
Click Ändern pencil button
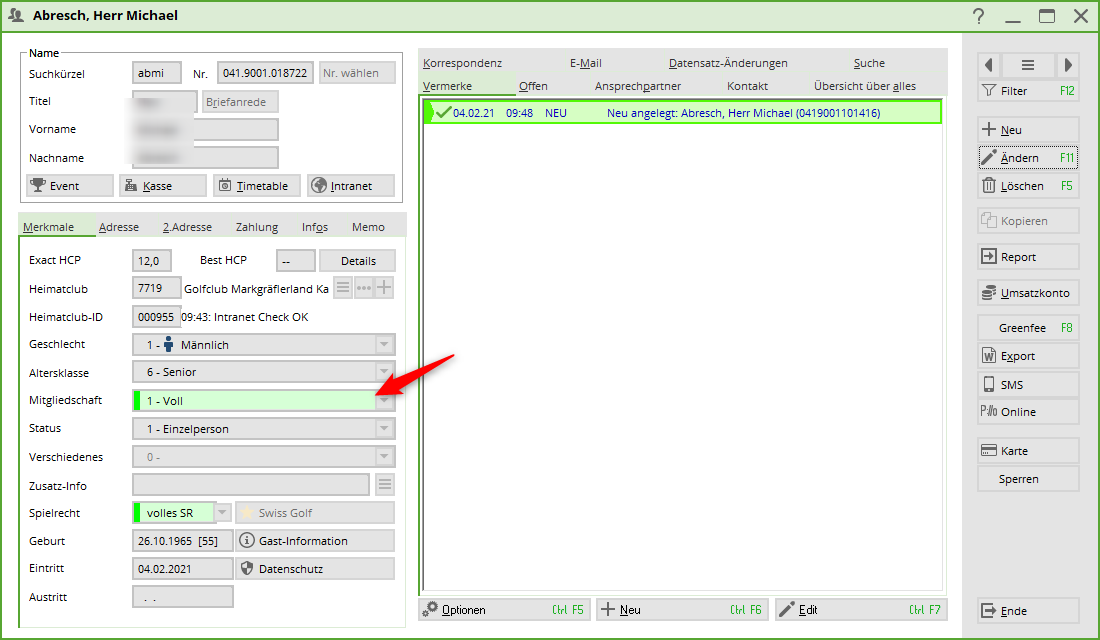(1028, 158)
